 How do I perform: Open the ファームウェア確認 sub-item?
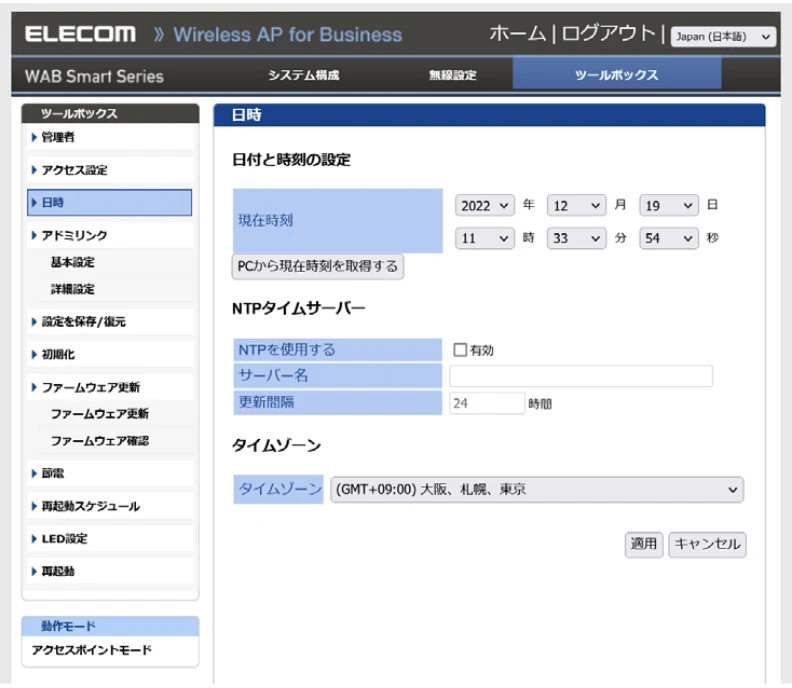[100, 440]
